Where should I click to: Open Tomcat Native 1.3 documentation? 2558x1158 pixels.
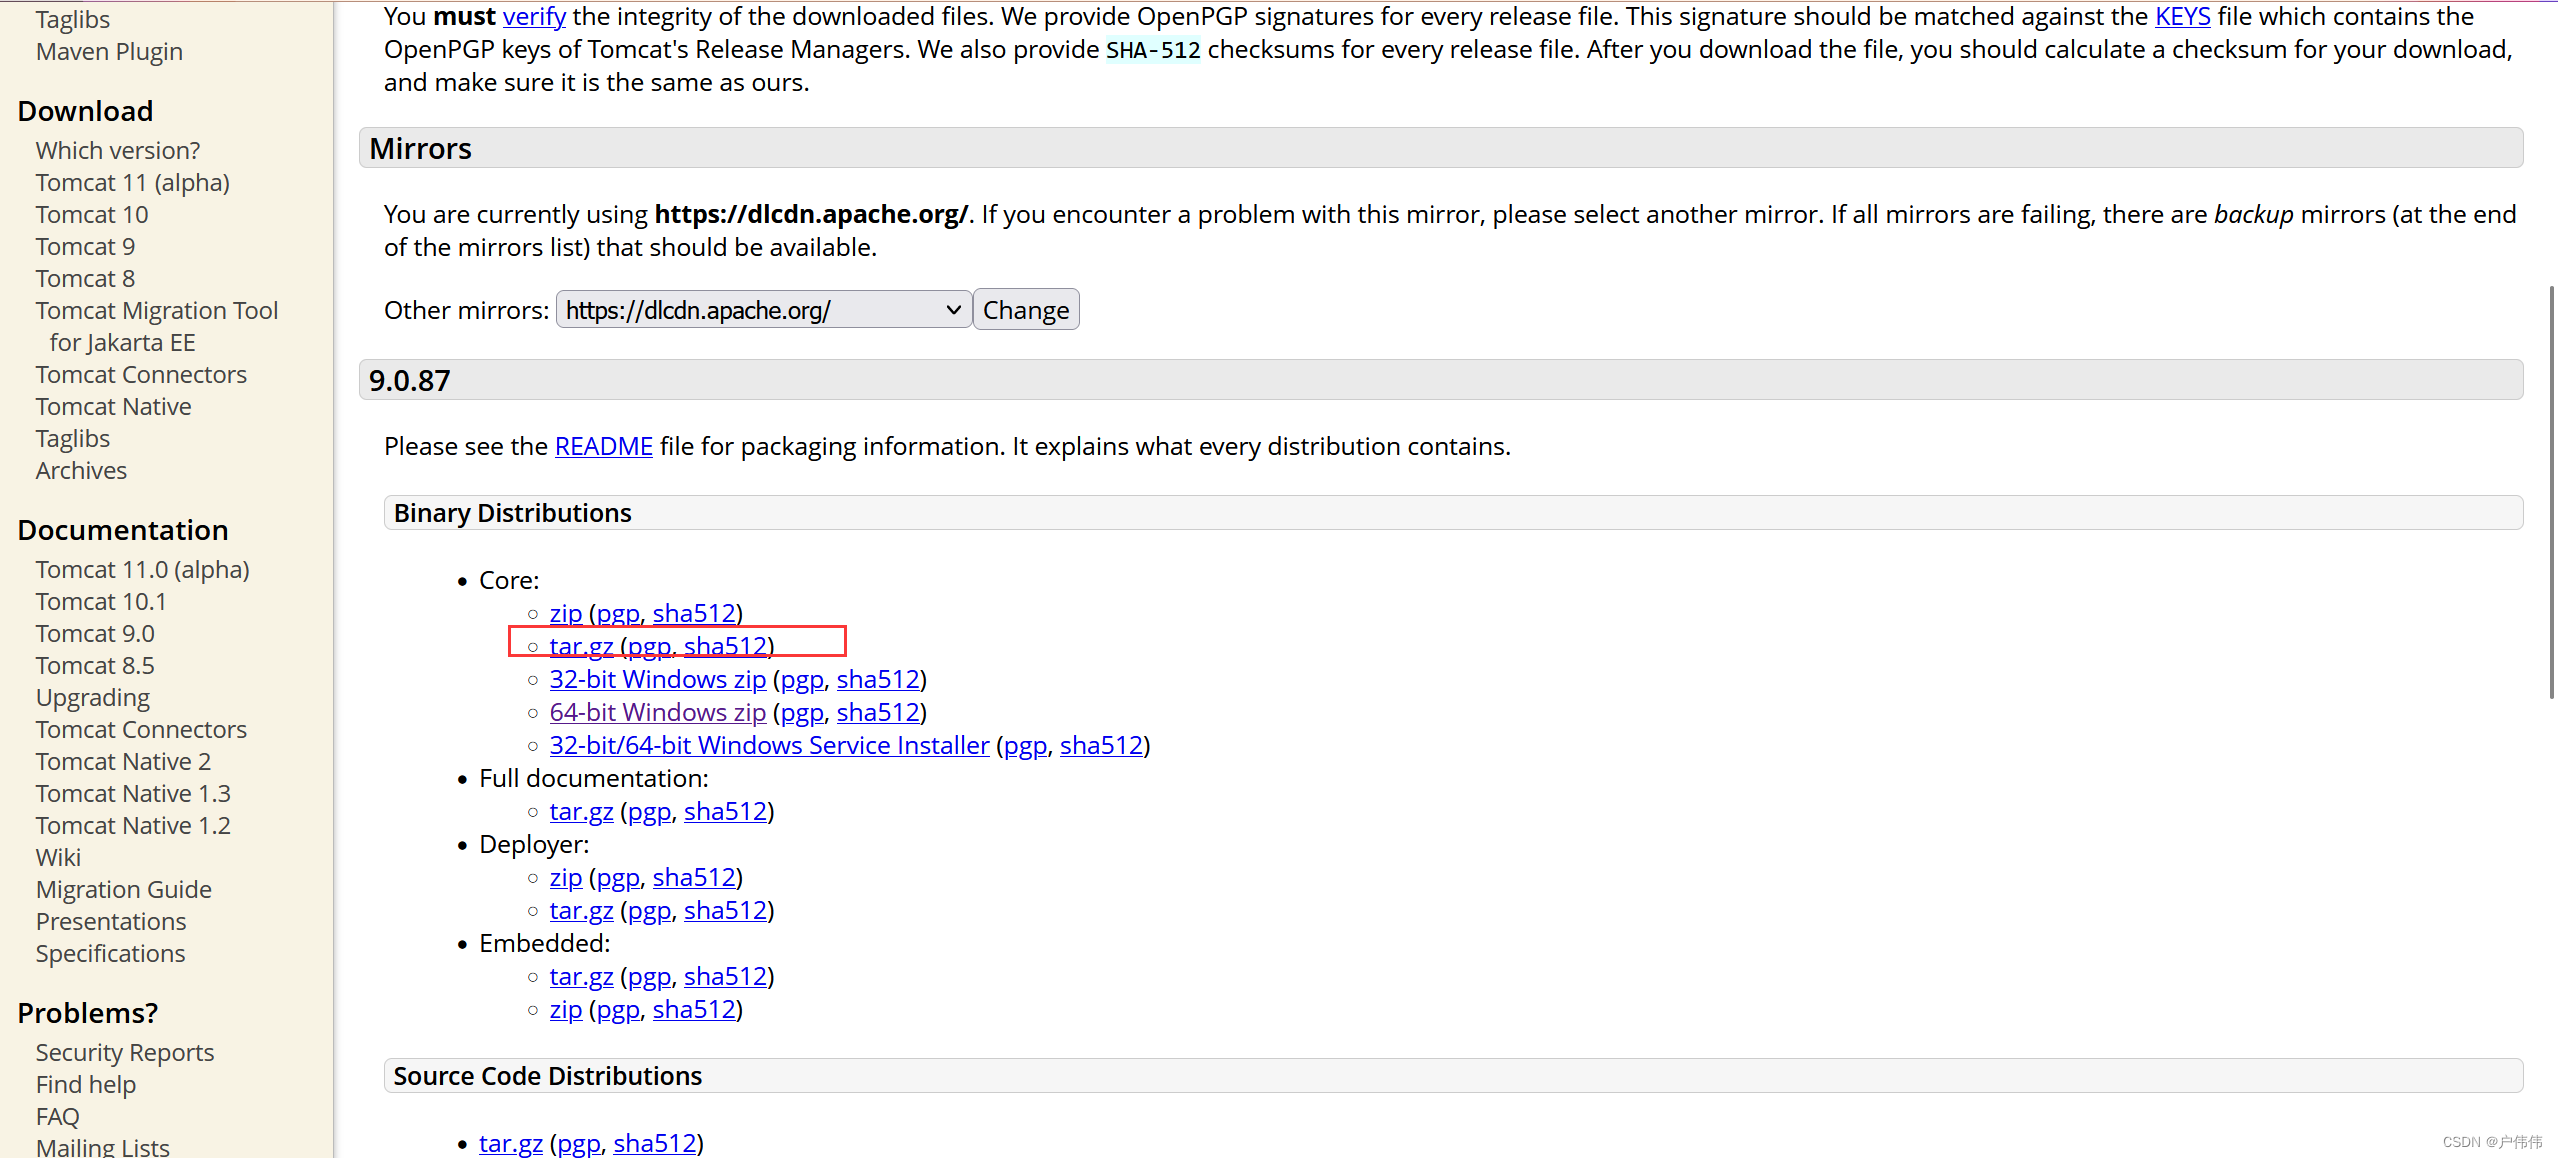(x=133, y=793)
